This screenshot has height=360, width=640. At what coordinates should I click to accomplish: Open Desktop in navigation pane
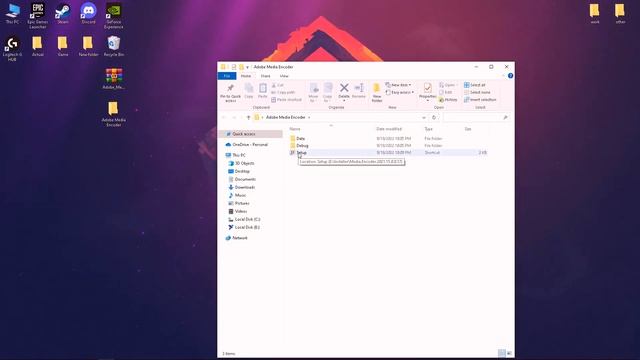click(242, 171)
